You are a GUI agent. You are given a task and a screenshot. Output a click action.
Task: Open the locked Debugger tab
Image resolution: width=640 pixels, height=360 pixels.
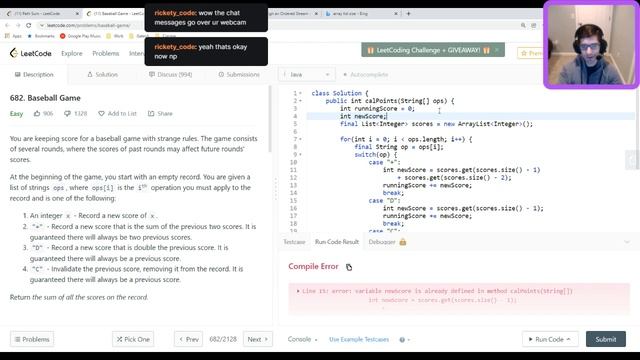[387, 242]
